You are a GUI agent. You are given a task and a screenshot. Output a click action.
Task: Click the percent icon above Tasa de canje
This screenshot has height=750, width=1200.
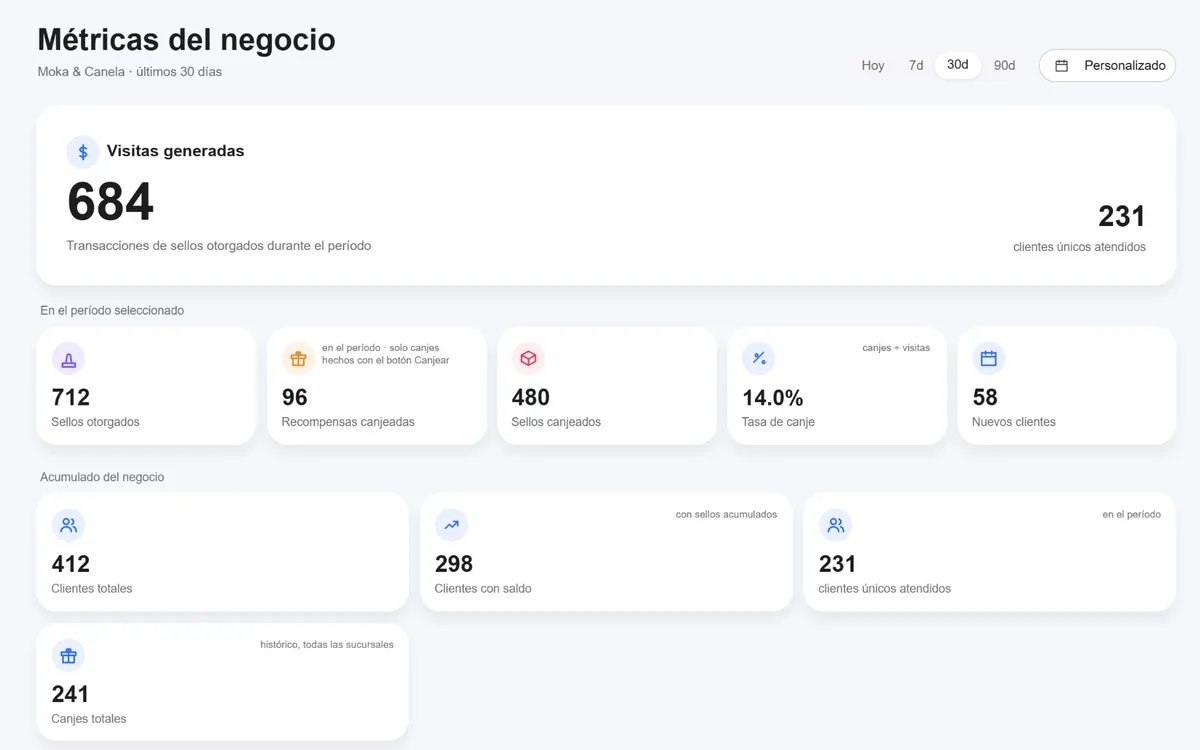pos(759,359)
